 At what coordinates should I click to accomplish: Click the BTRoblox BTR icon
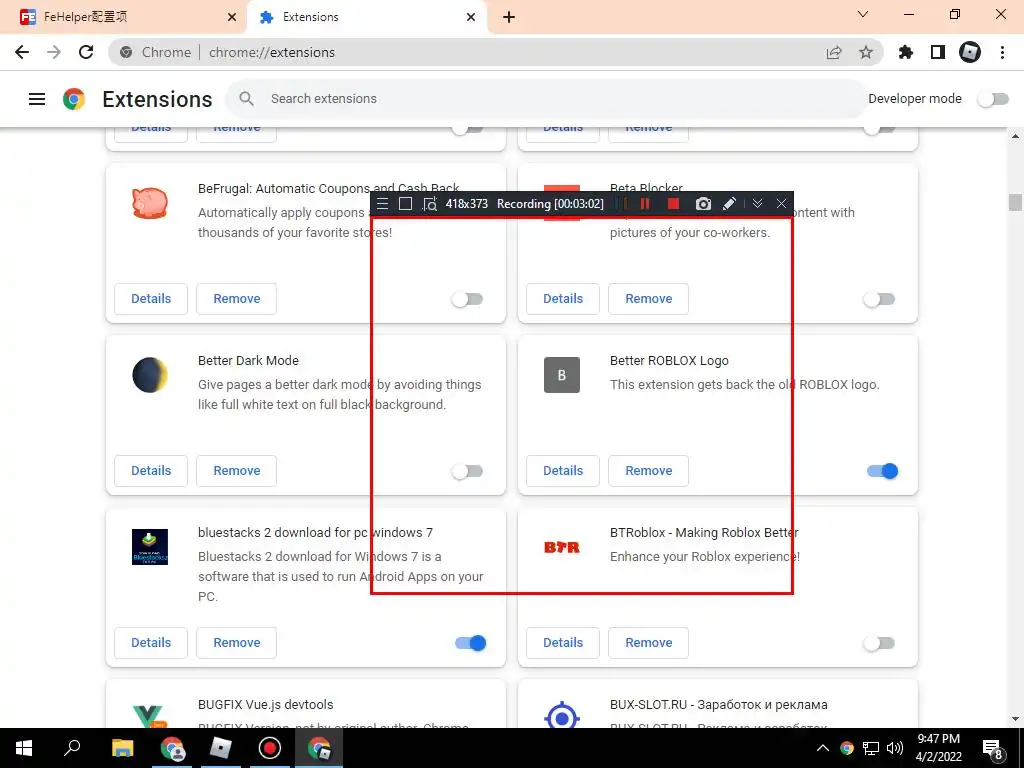tap(562, 547)
